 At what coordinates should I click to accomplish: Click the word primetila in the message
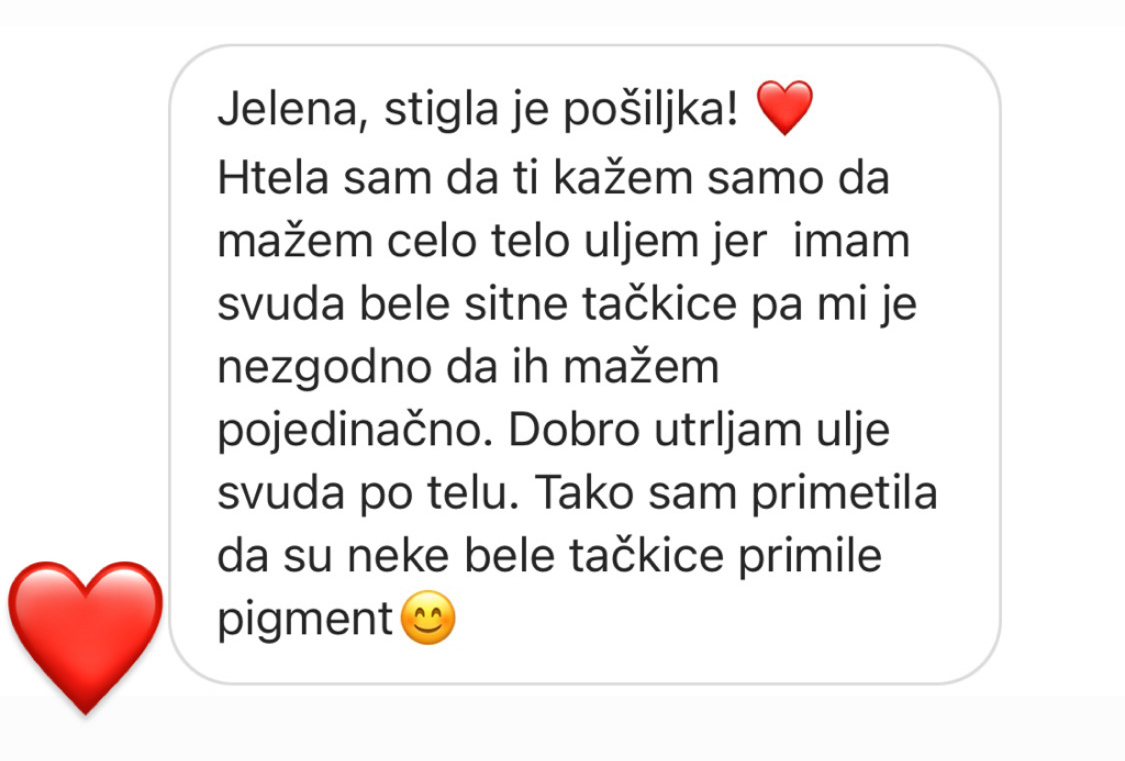[844, 493]
